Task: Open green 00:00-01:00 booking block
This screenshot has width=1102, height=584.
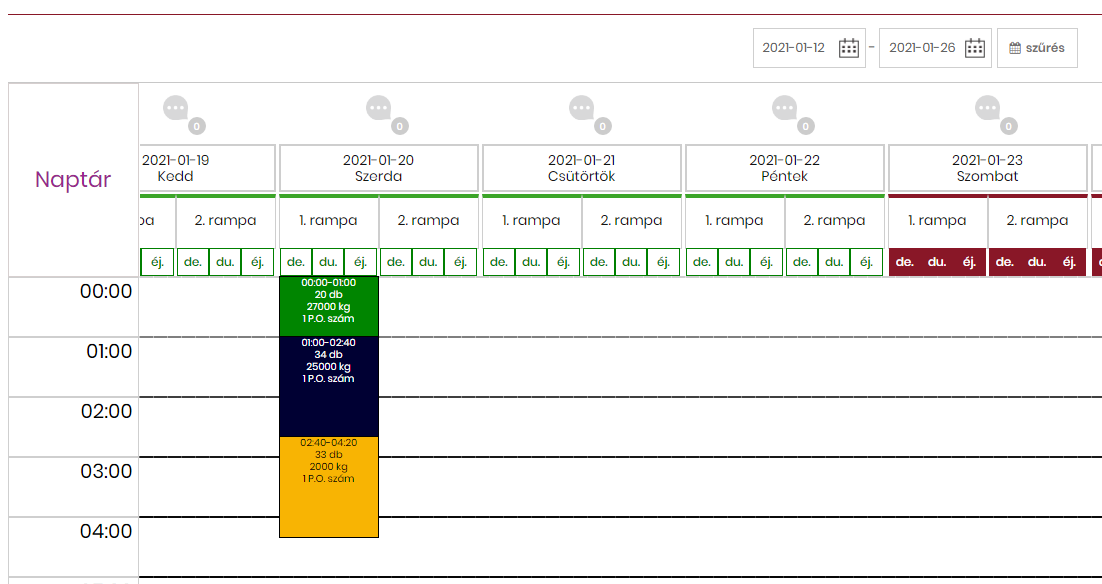Action: [328, 306]
